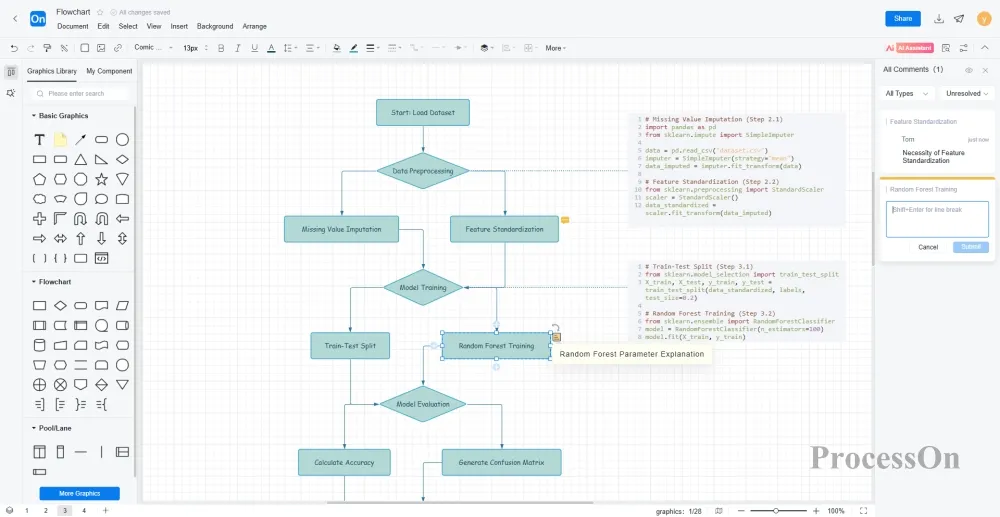
Task: Click the insert image icon
Action: pyautogui.click(x=101, y=47)
